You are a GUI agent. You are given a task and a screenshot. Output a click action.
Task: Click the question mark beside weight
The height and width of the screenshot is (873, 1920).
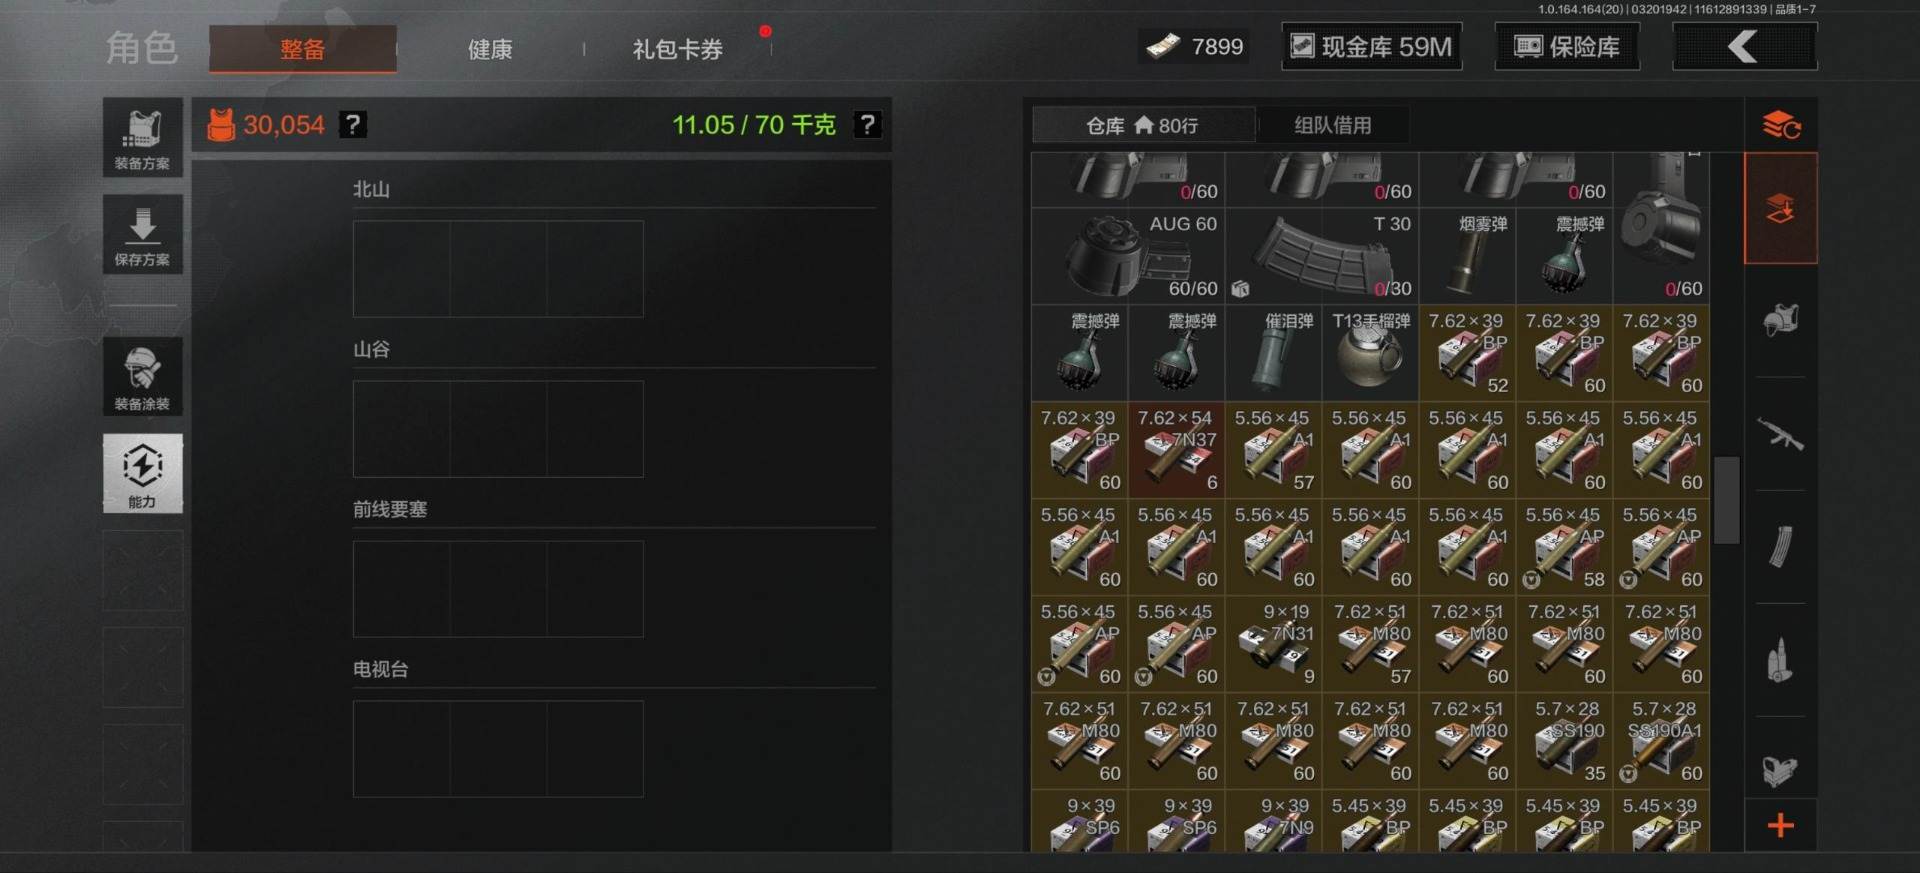pos(867,124)
